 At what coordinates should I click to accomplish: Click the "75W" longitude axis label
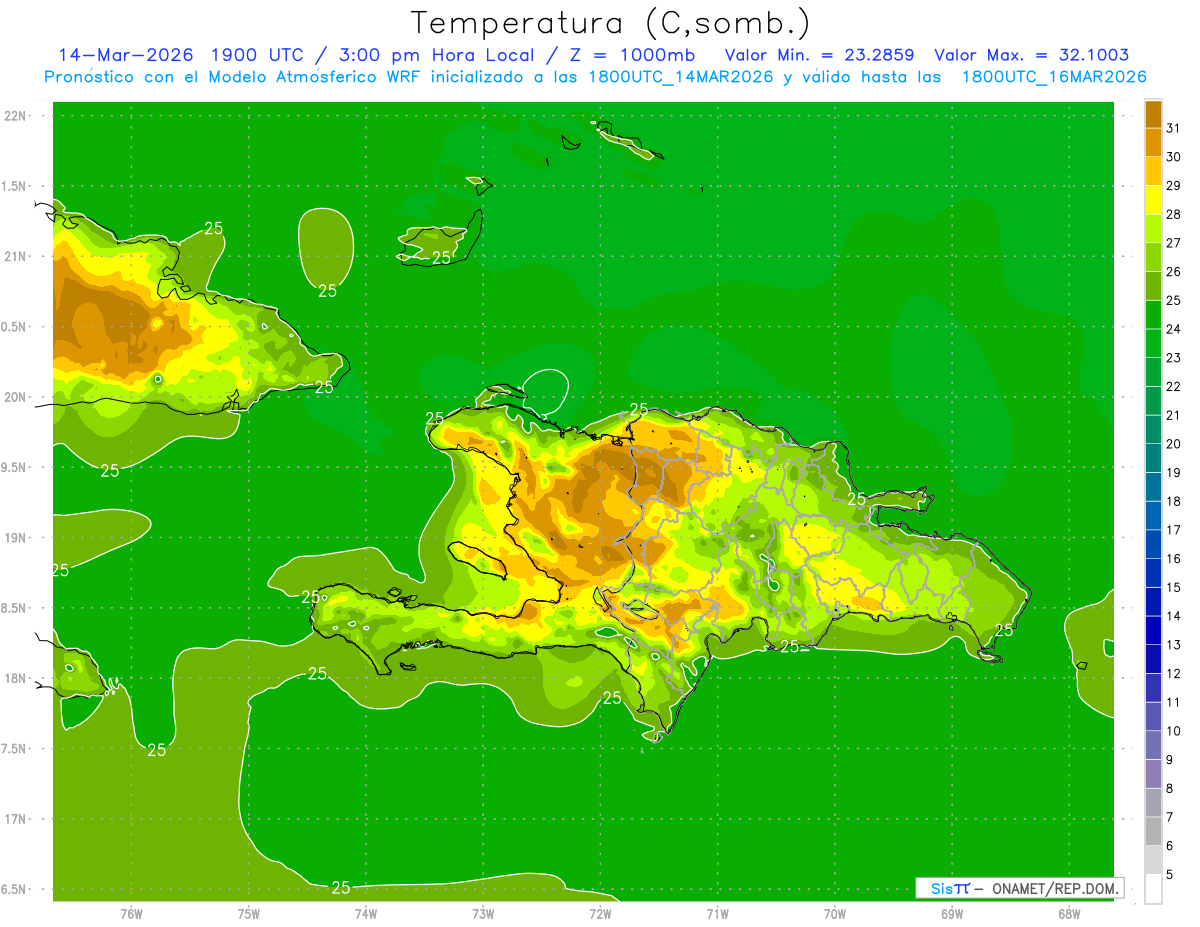coord(248,913)
